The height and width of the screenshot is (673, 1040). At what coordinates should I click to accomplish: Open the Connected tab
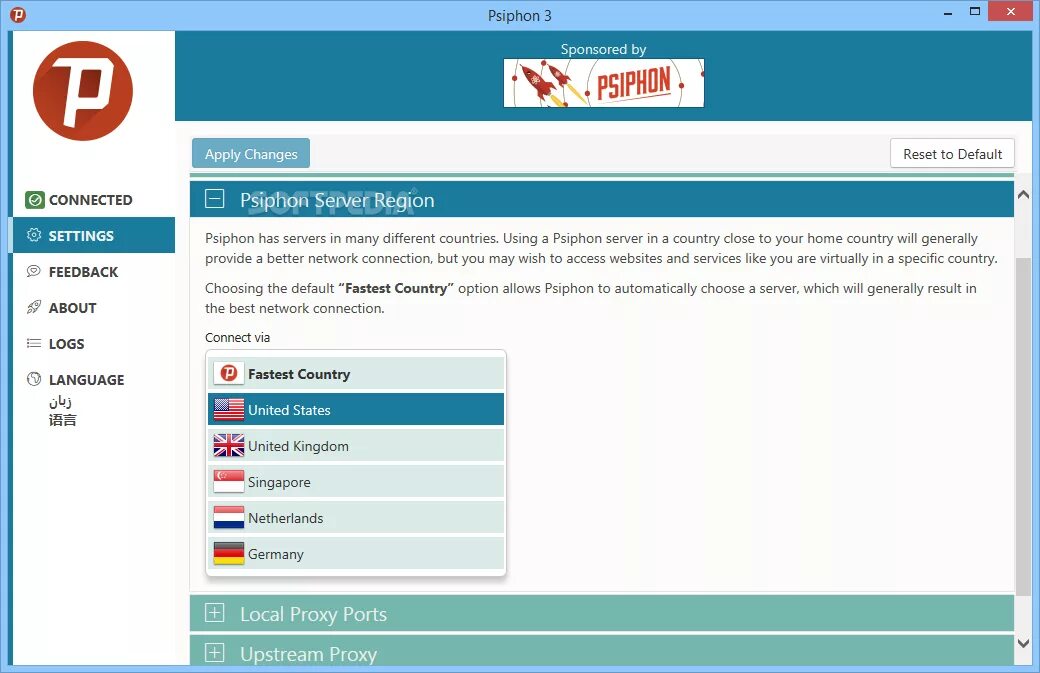[x=94, y=200]
